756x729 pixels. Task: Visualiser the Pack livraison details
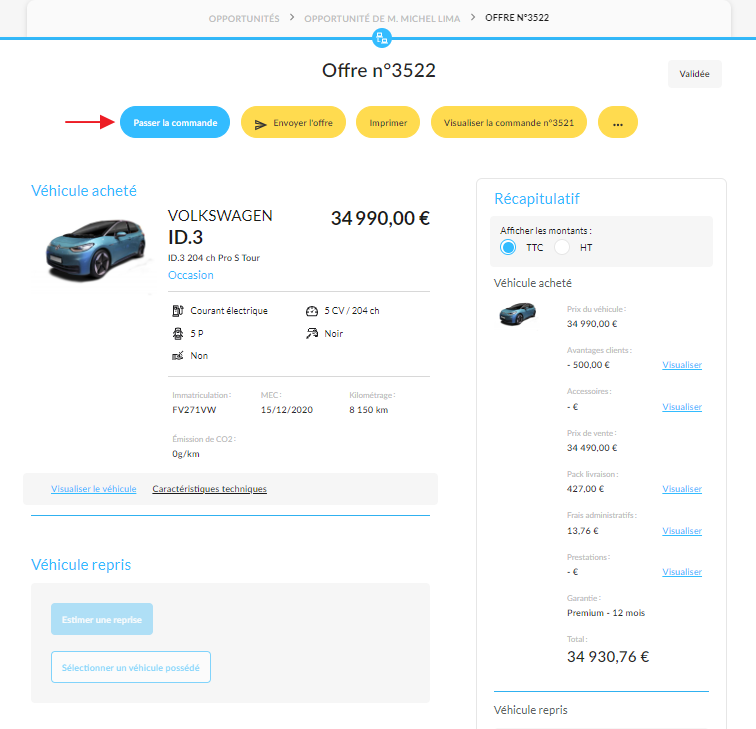pyautogui.click(x=682, y=489)
